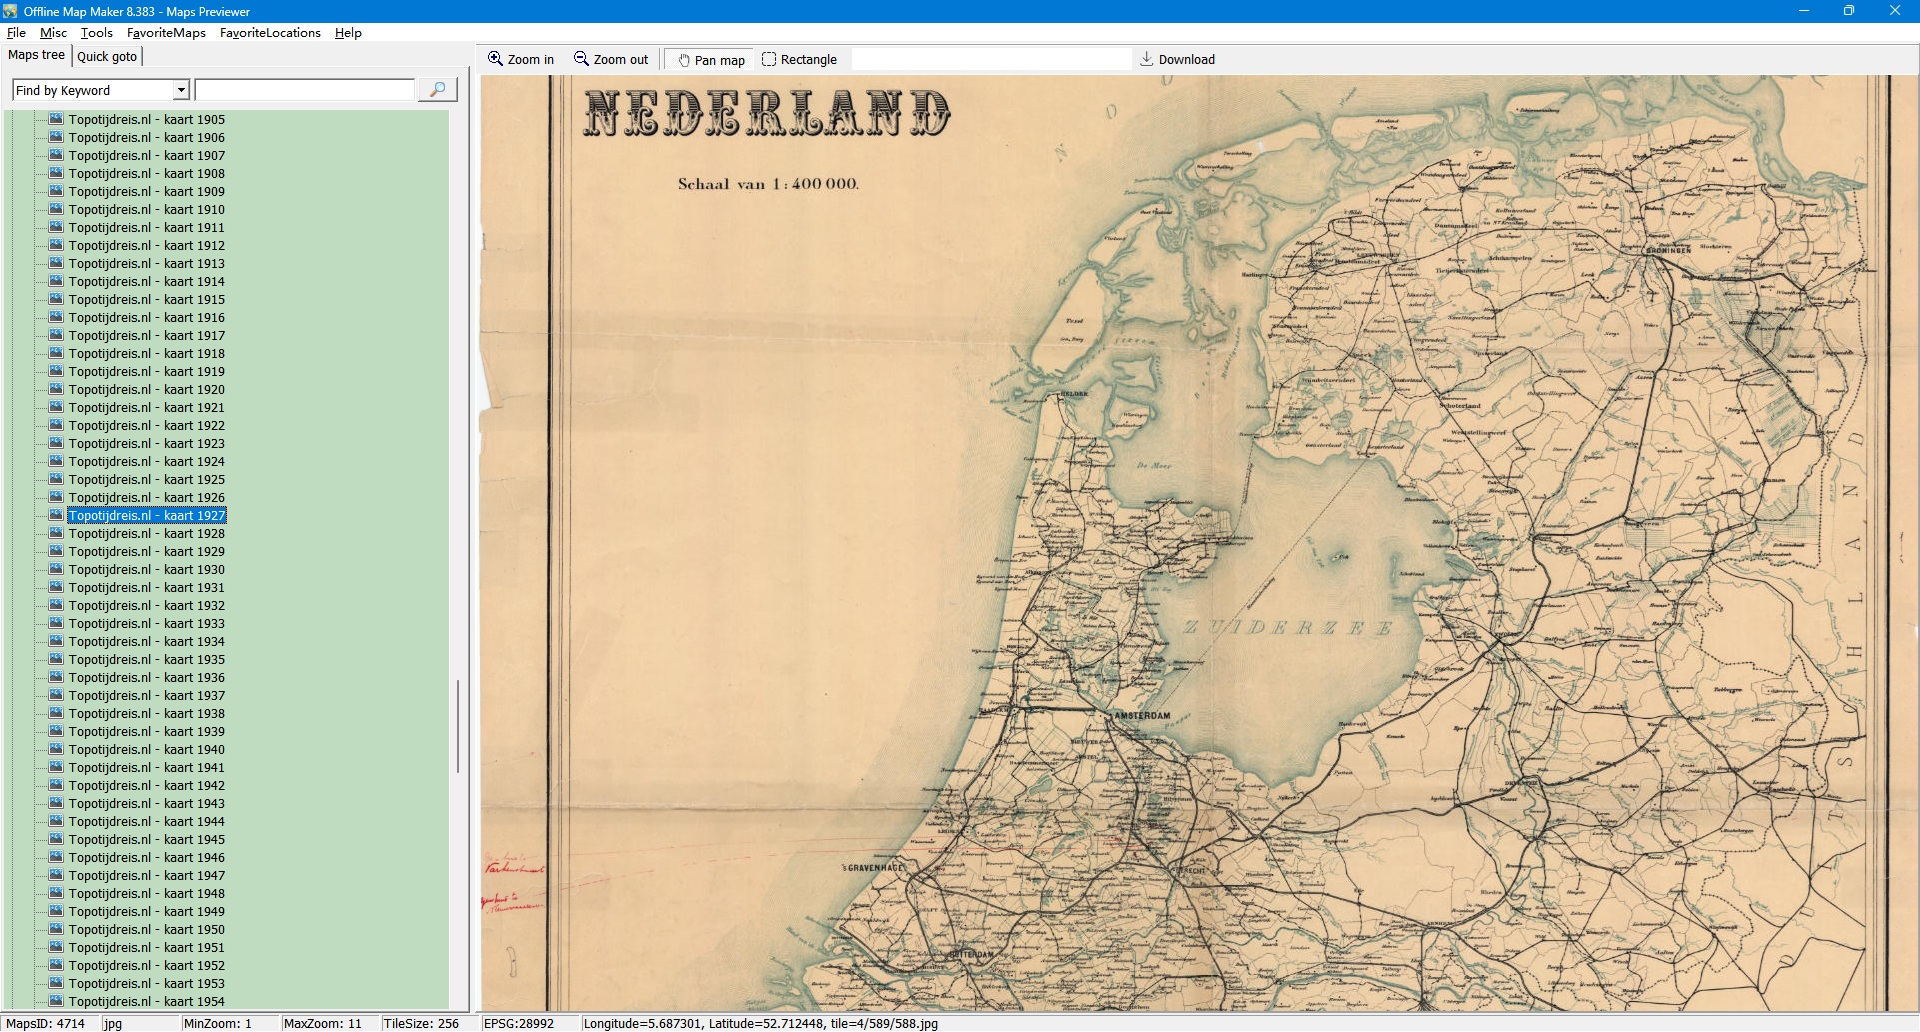Click the map icon beside kaart 1940
Viewport: 1920px width, 1032px height.
[56, 749]
